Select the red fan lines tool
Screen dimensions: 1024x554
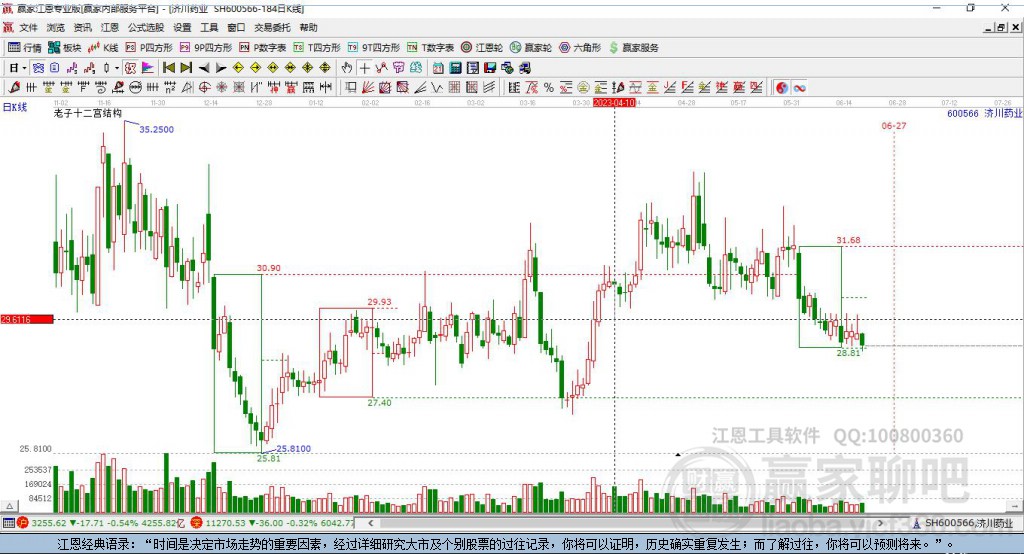[x=368, y=88]
